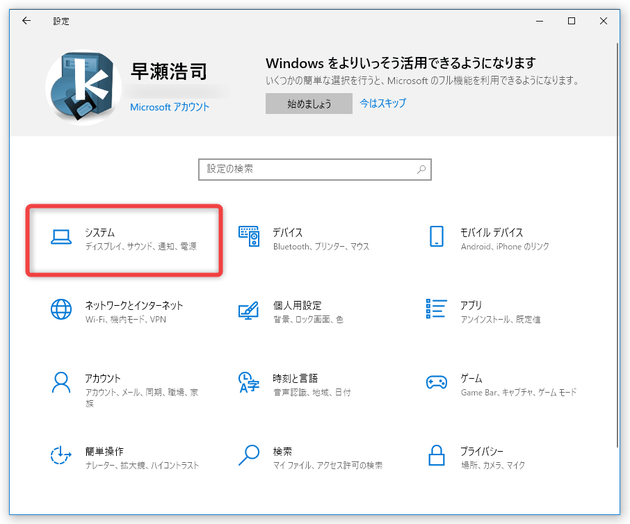Viewport: 630px width, 524px height.
Task: Open the システム category title
Action: [100, 232]
